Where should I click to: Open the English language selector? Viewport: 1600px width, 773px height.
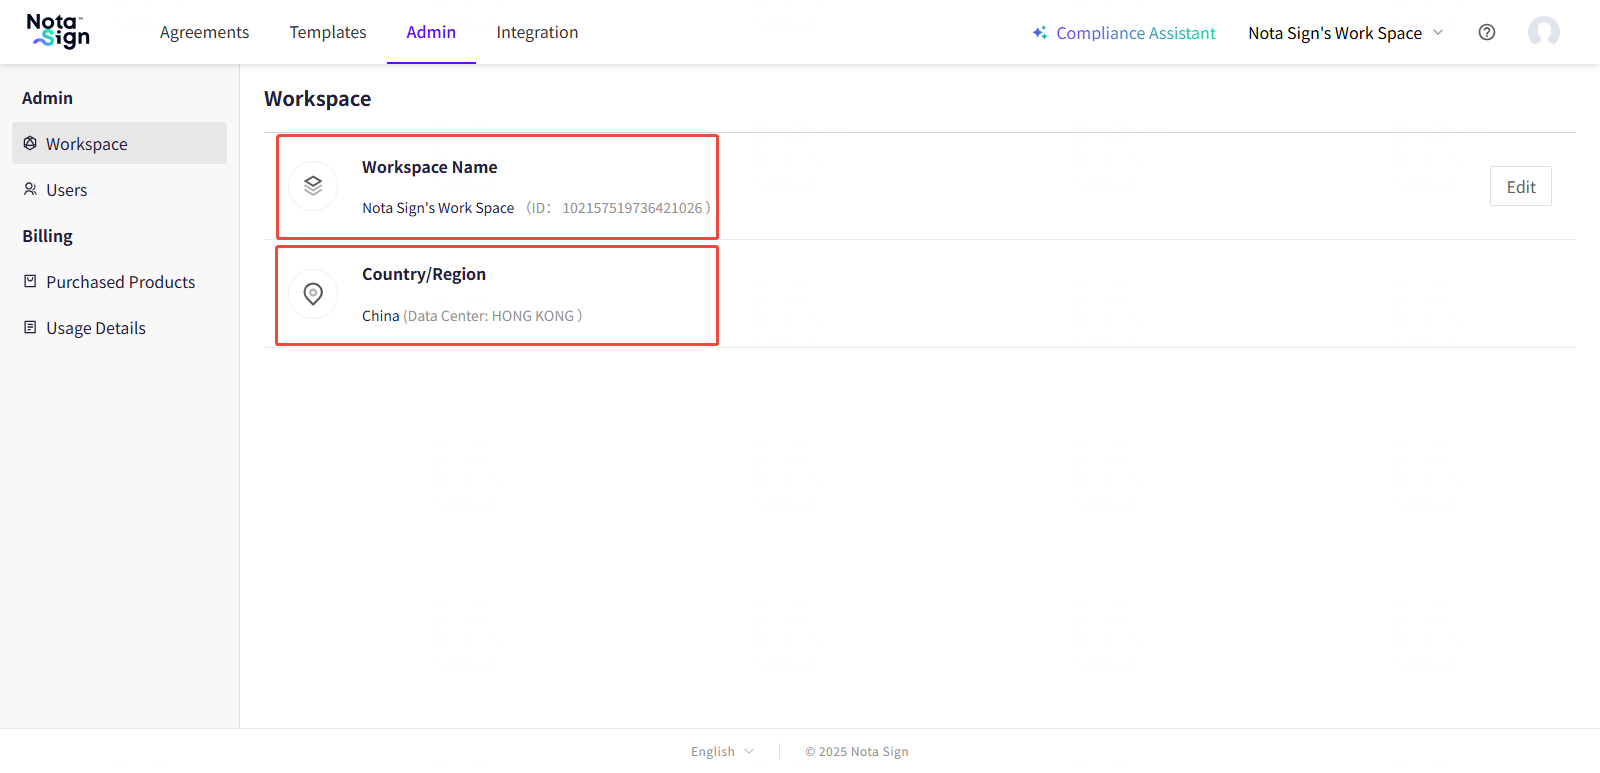coord(721,751)
